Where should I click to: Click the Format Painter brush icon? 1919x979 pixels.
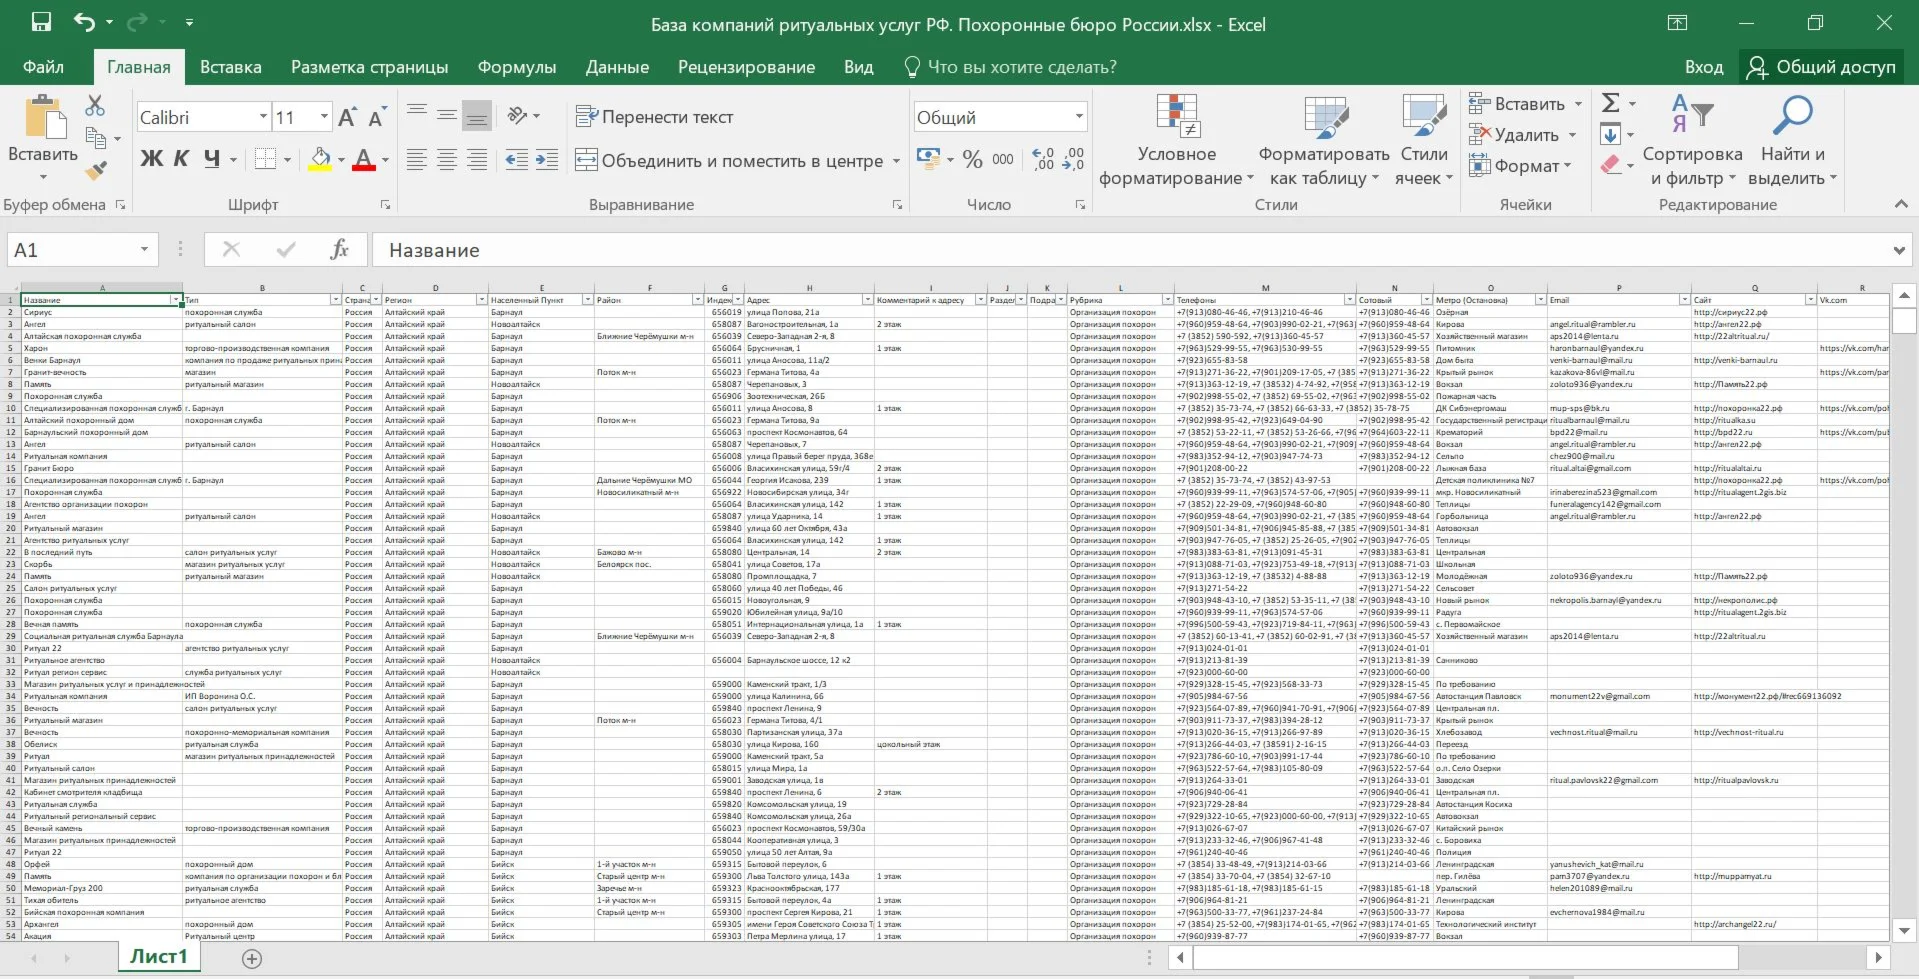point(96,171)
